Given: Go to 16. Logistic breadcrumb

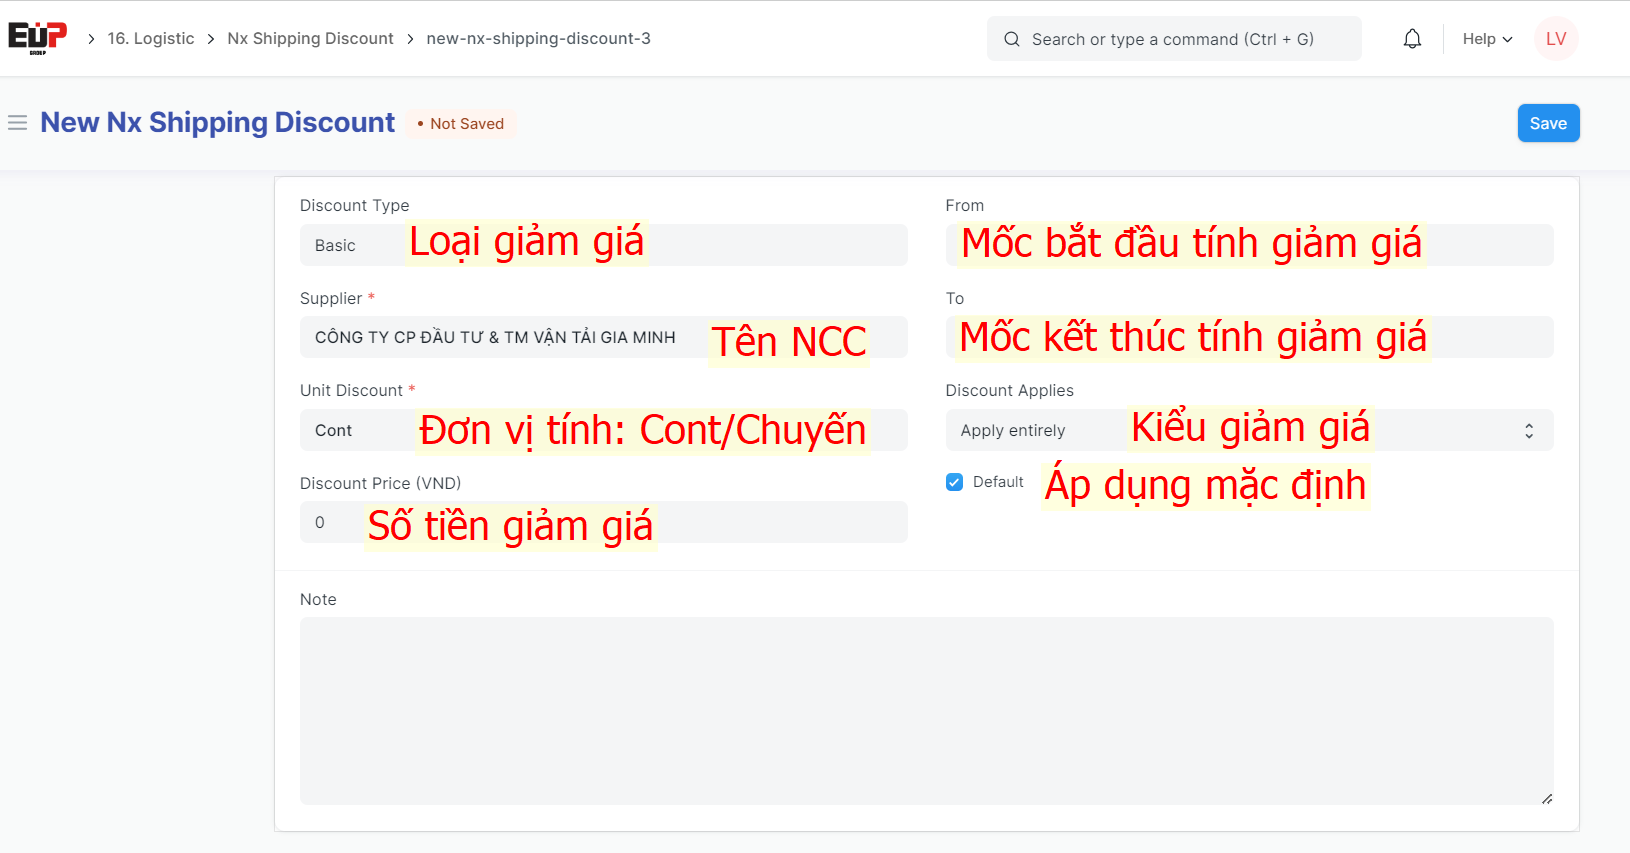Looking at the screenshot, I should click(x=151, y=39).
